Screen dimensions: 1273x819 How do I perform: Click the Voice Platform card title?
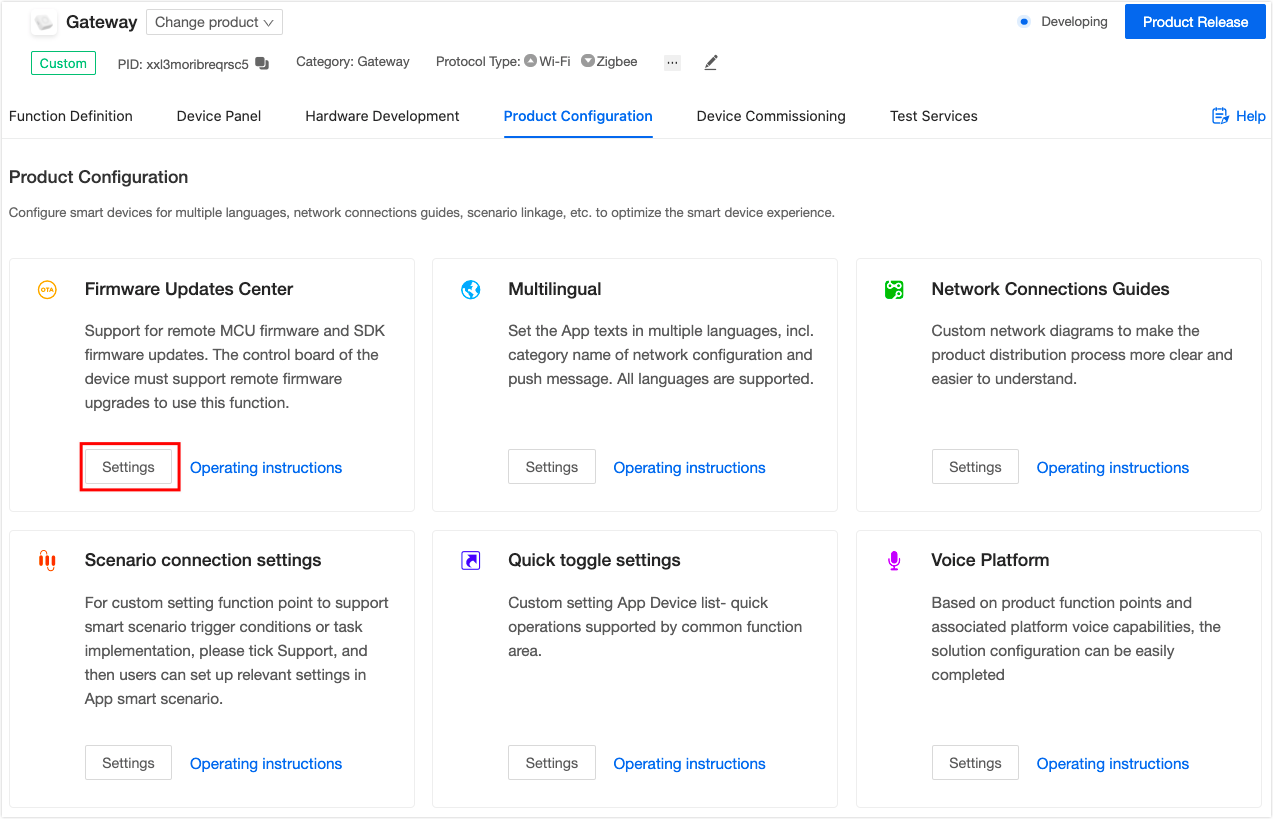click(990, 560)
